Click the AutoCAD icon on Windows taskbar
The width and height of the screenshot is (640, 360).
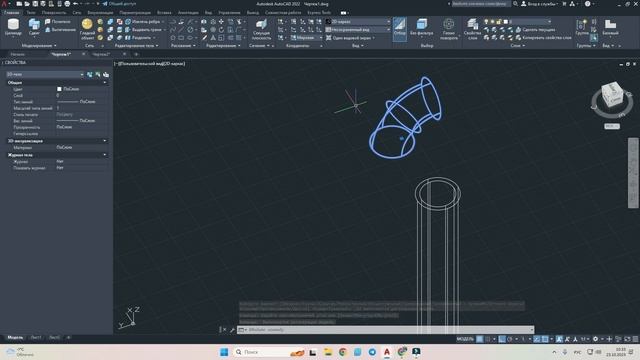tap(387, 352)
